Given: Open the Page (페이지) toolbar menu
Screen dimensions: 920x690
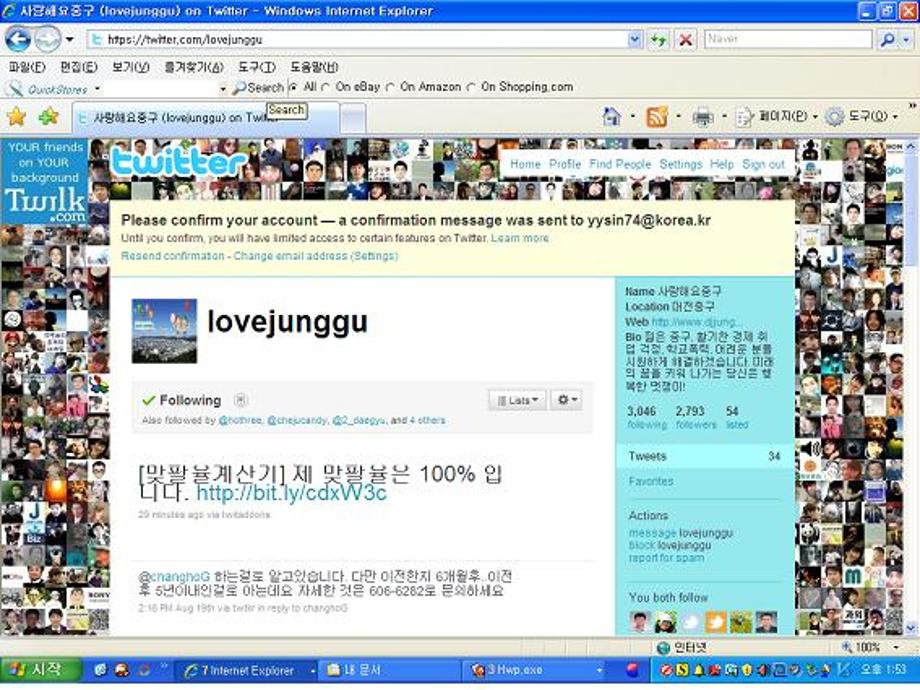Looking at the screenshot, I should tap(776, 117).
